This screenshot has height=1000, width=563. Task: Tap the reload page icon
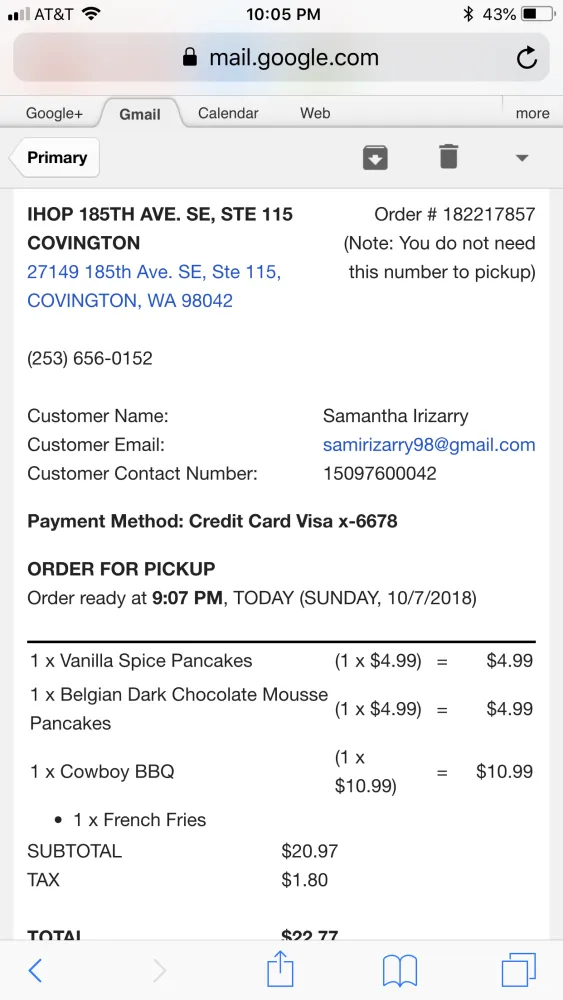click(527, 58)
